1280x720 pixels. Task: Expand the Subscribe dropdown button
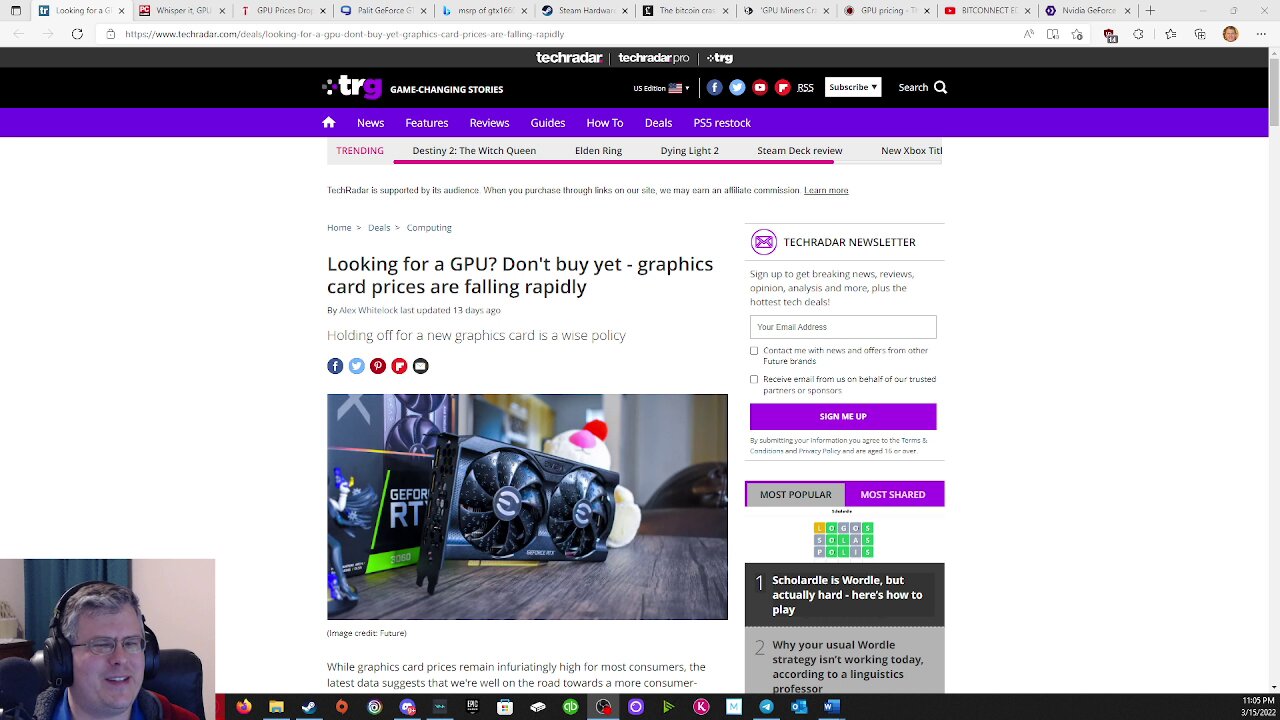[853, 87]
